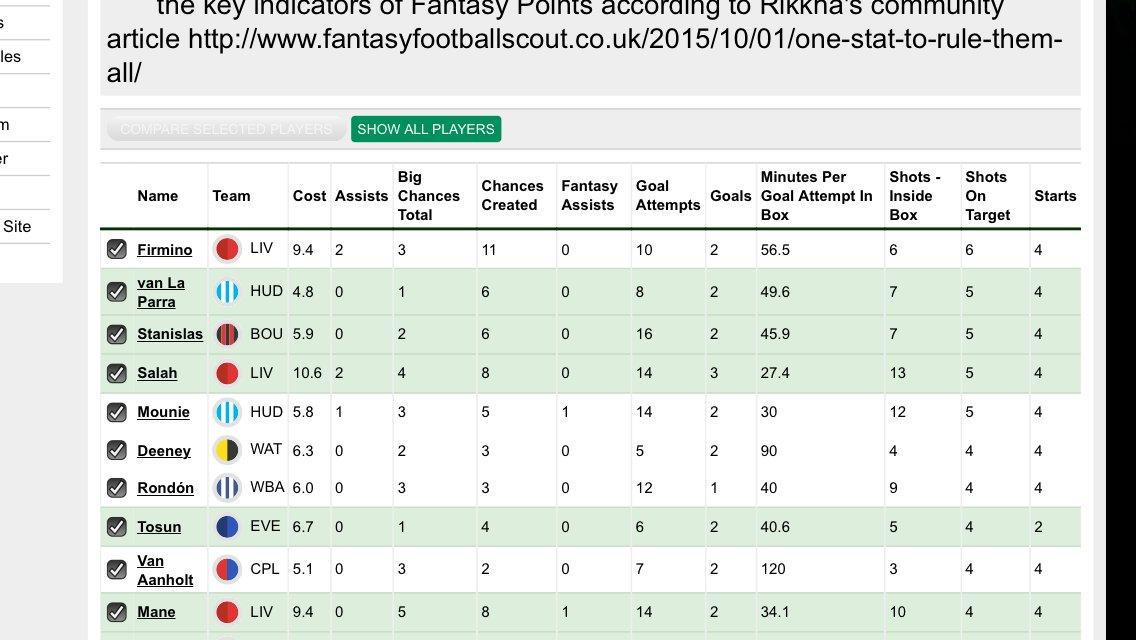Image resolution: width=1136 pixels, height=640 pixels.
Task: Click the Bournemouth badge next to Stanislas
Action: [x=227, y=334]
